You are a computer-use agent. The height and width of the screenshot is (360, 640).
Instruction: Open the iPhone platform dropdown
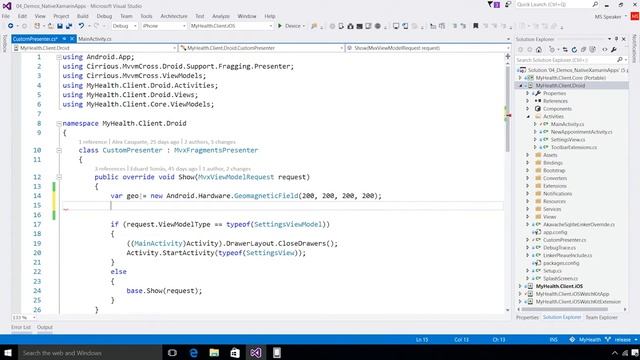coord(164,26)
